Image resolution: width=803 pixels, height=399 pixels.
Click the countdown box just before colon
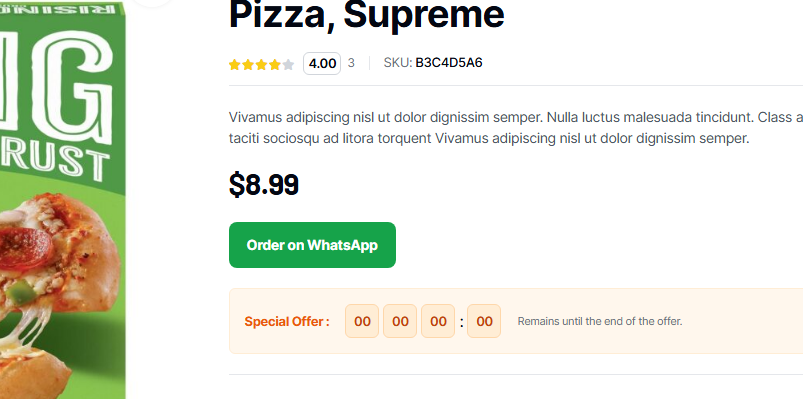(x=438, y=321)
